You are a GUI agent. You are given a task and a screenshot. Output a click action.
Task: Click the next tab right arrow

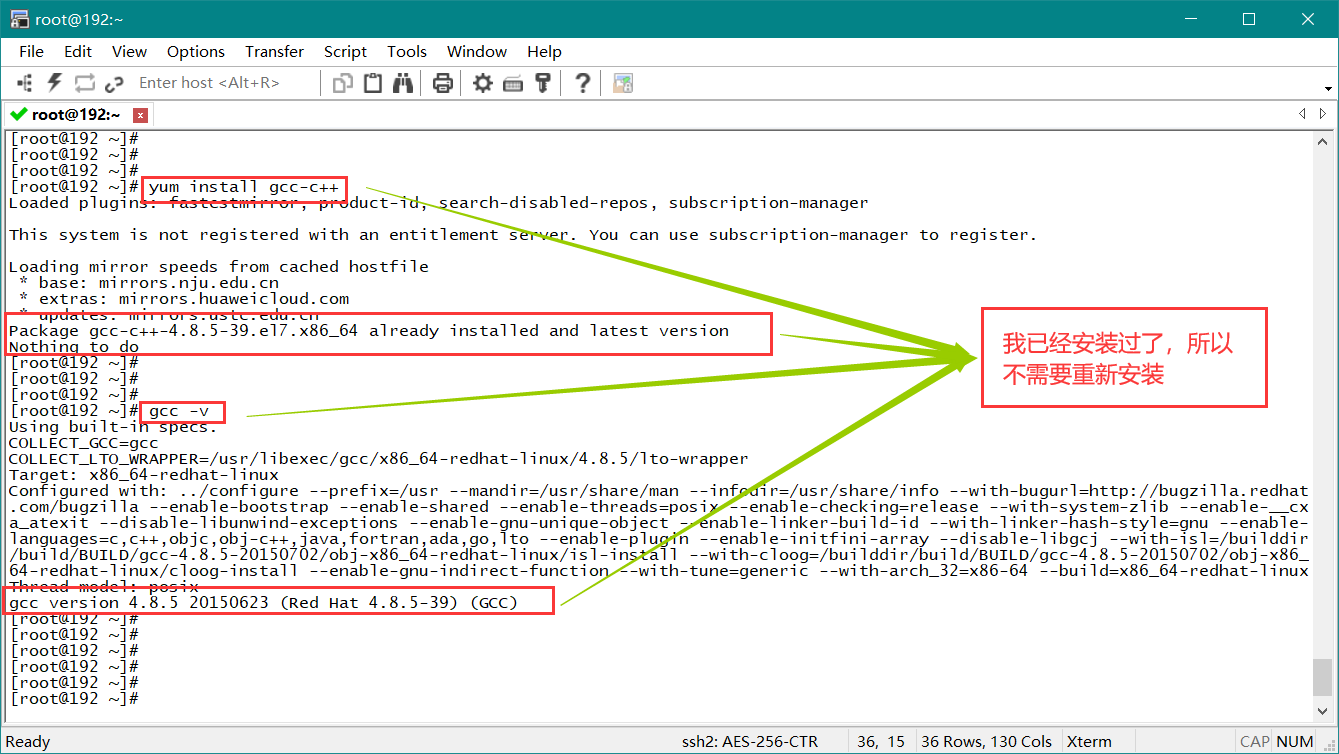(1324, 114)
